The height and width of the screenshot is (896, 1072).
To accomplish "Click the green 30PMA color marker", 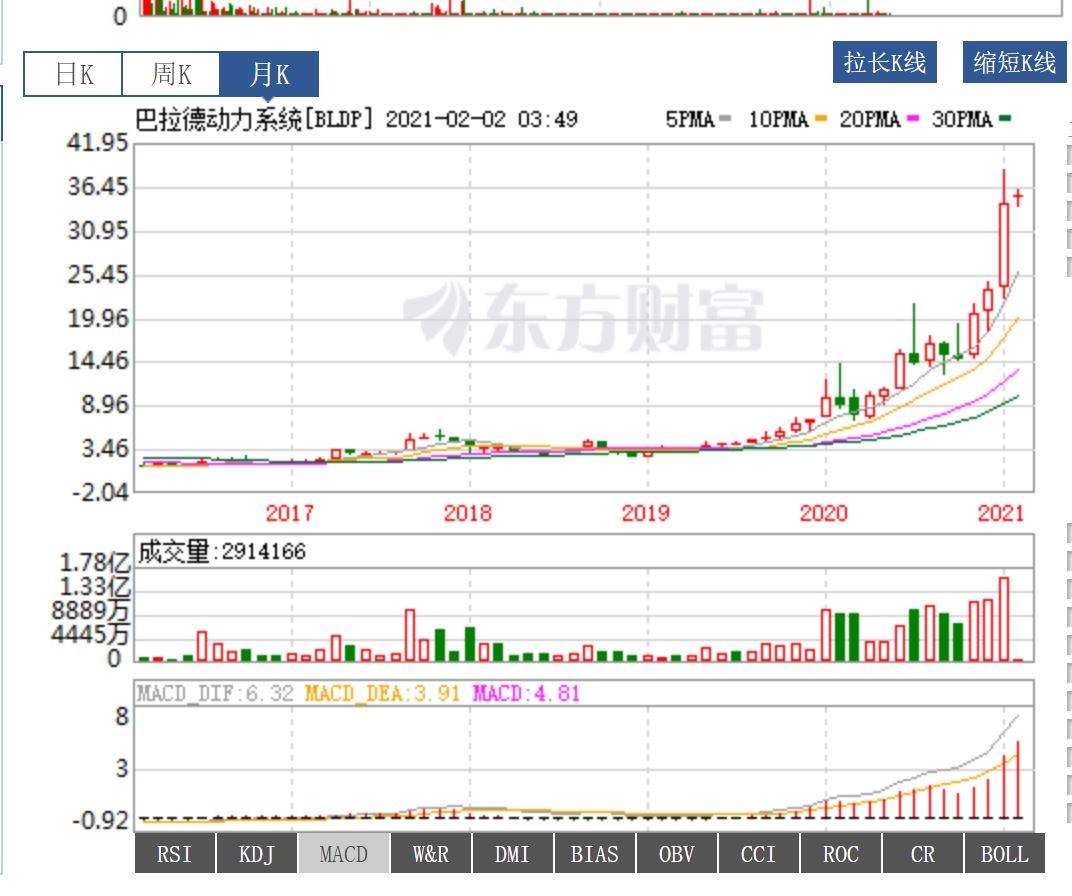I will click(1004, 119).
